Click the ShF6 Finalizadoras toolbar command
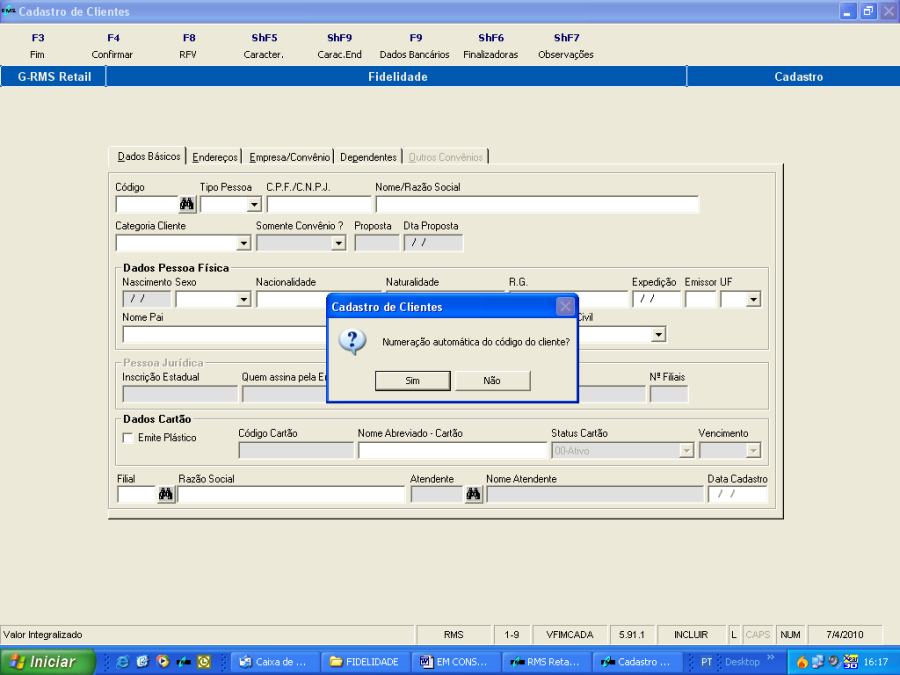This screenshot has height=675, width=900. (x=491, y=46)
